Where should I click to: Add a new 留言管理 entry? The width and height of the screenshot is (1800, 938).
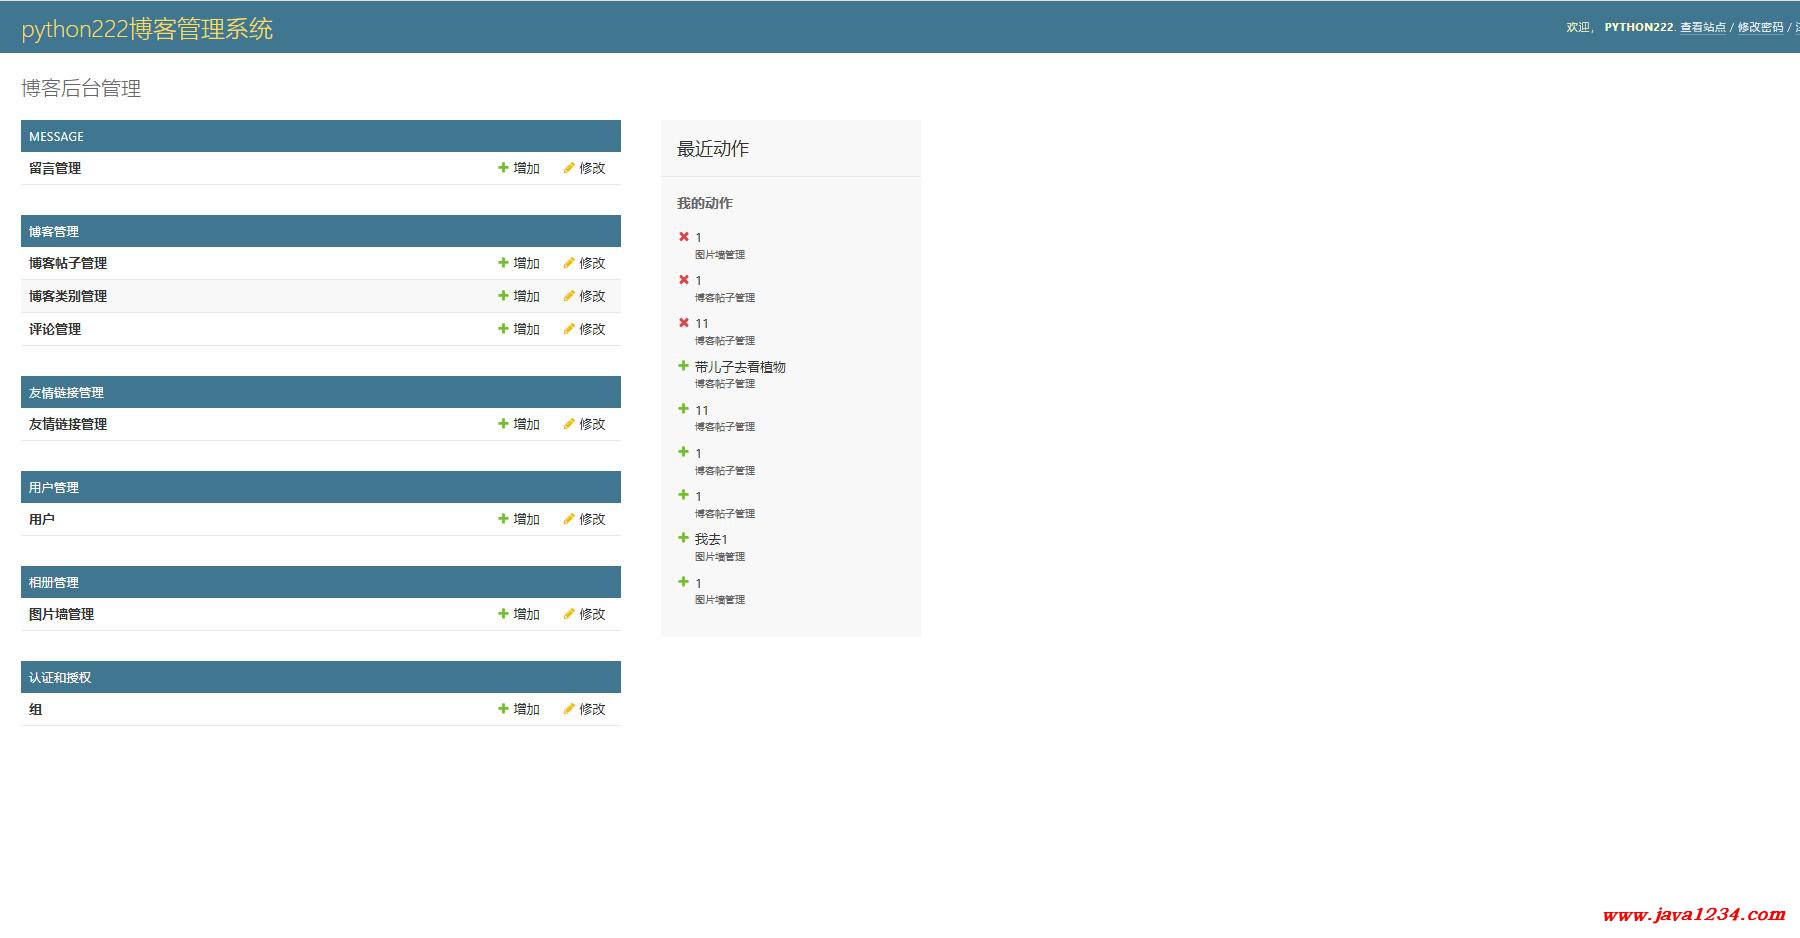519,168
